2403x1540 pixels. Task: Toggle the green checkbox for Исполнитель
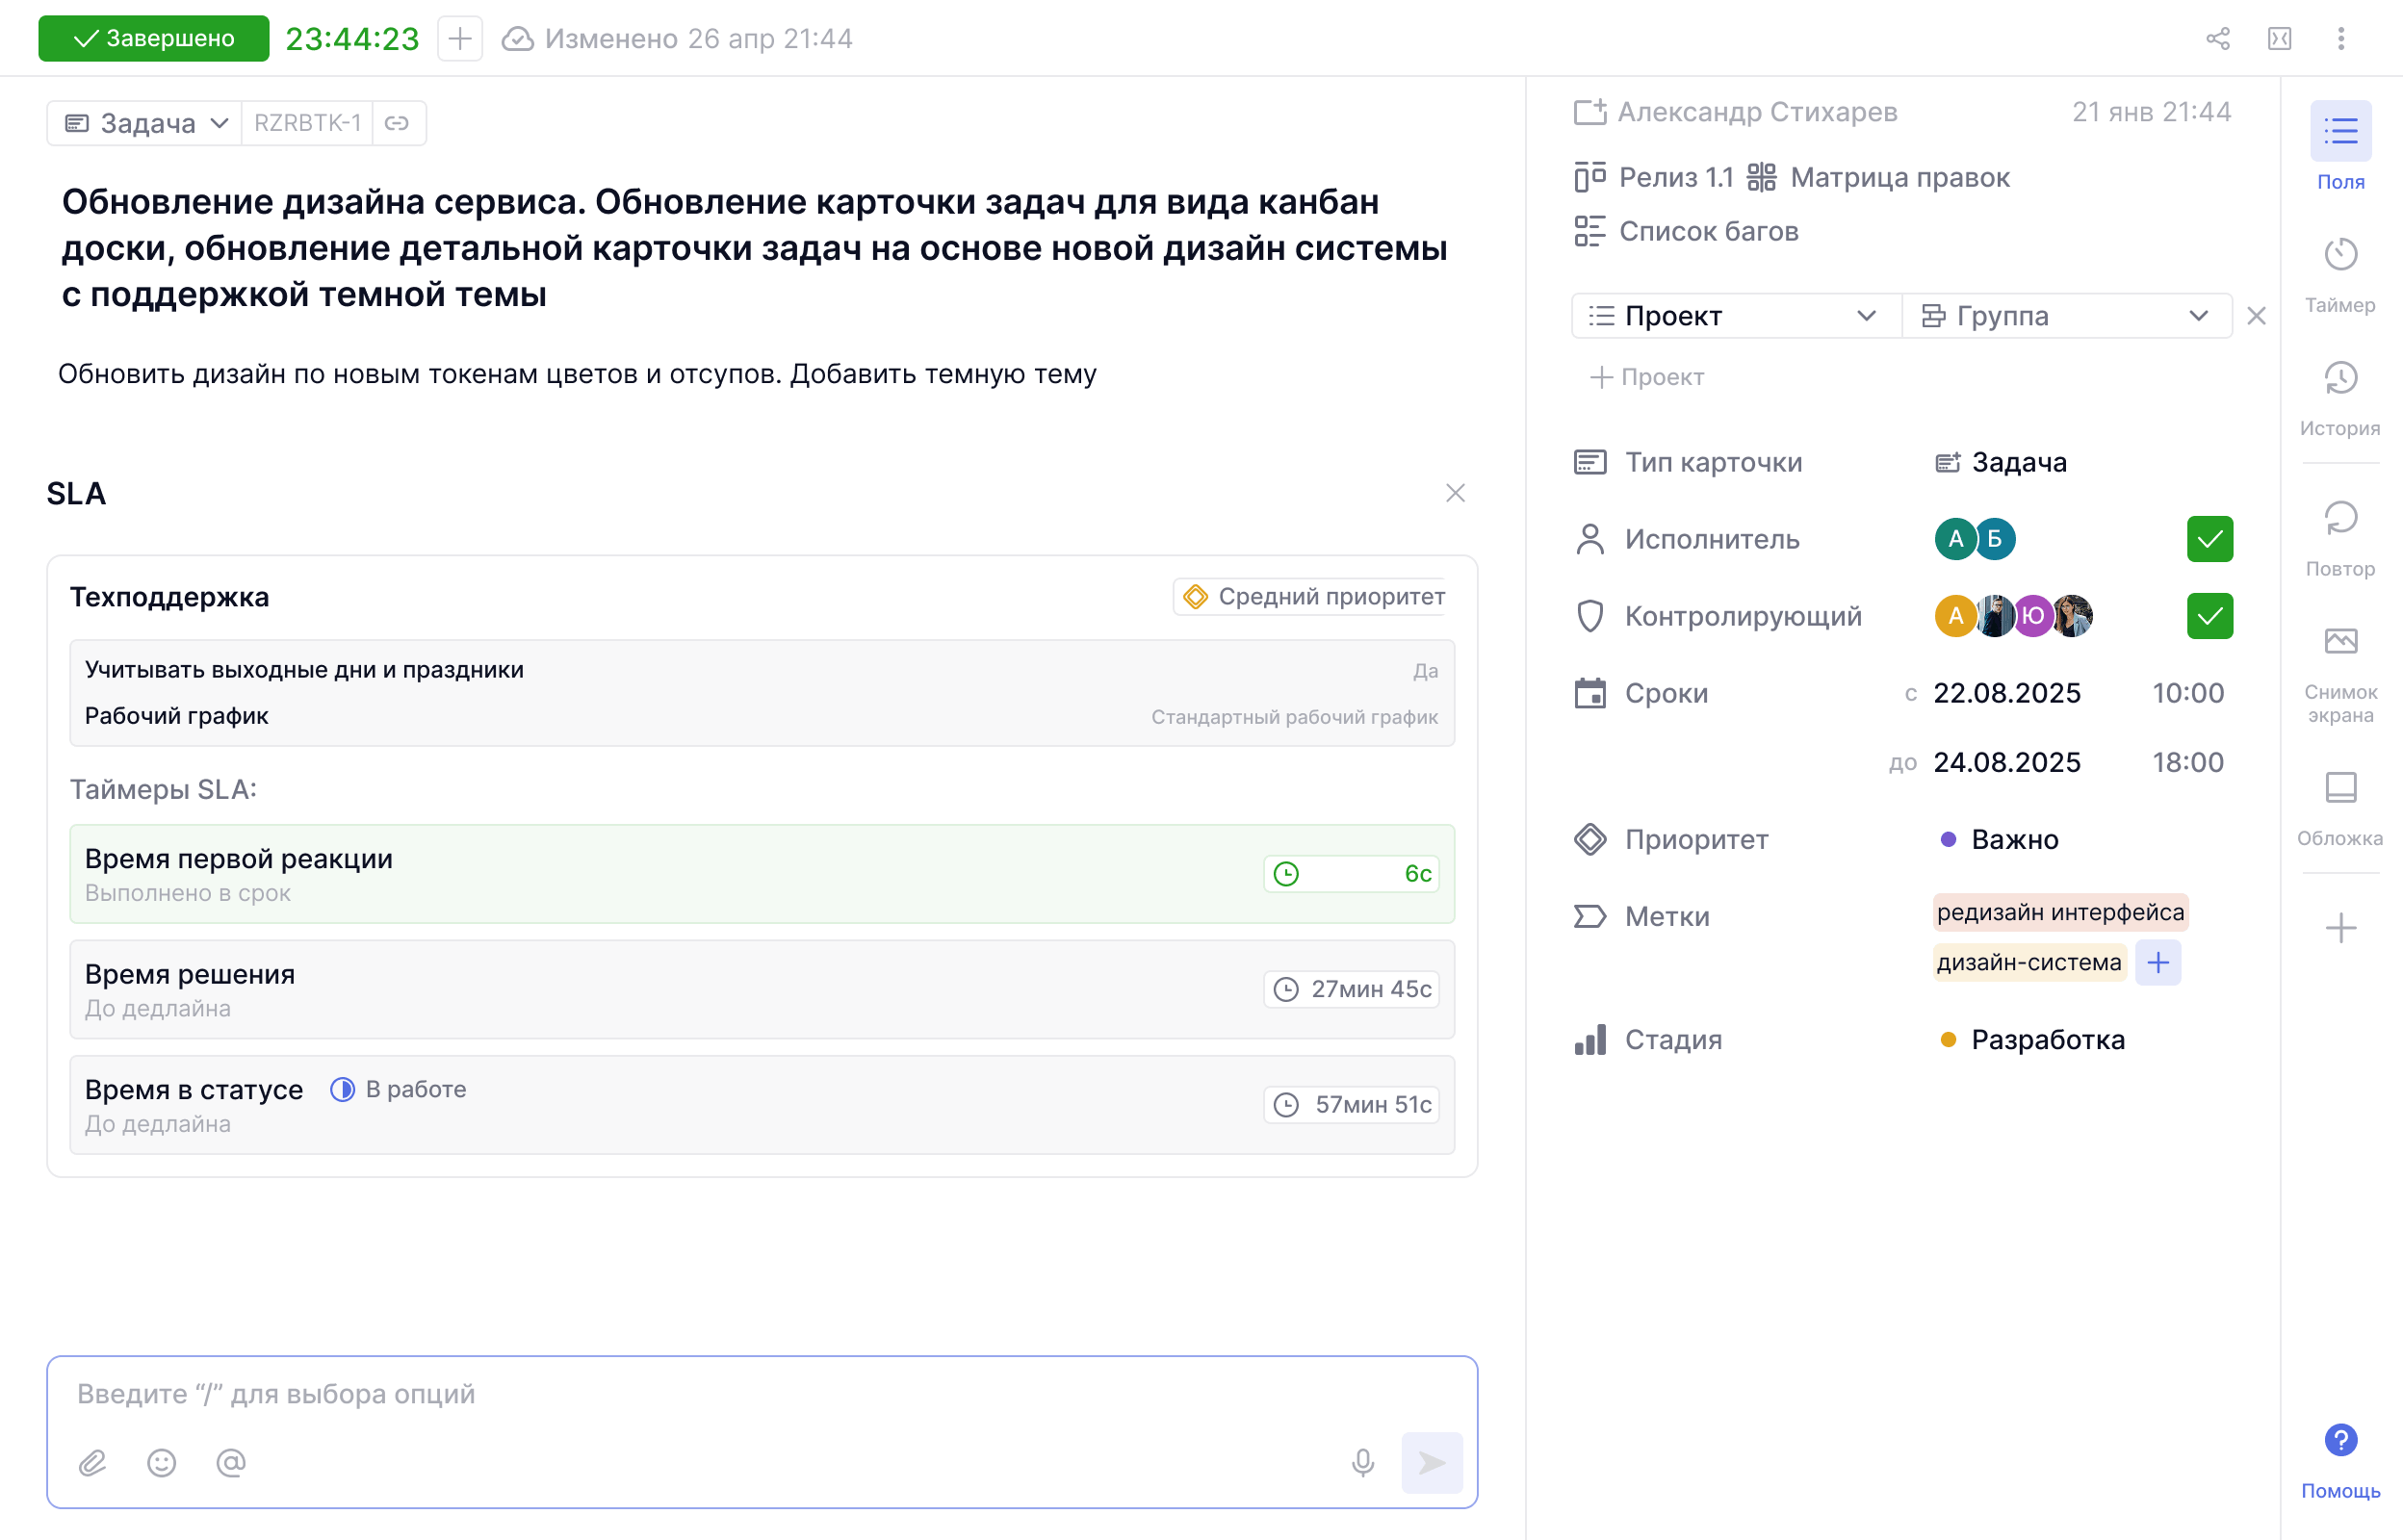(x=2210, y=539)
